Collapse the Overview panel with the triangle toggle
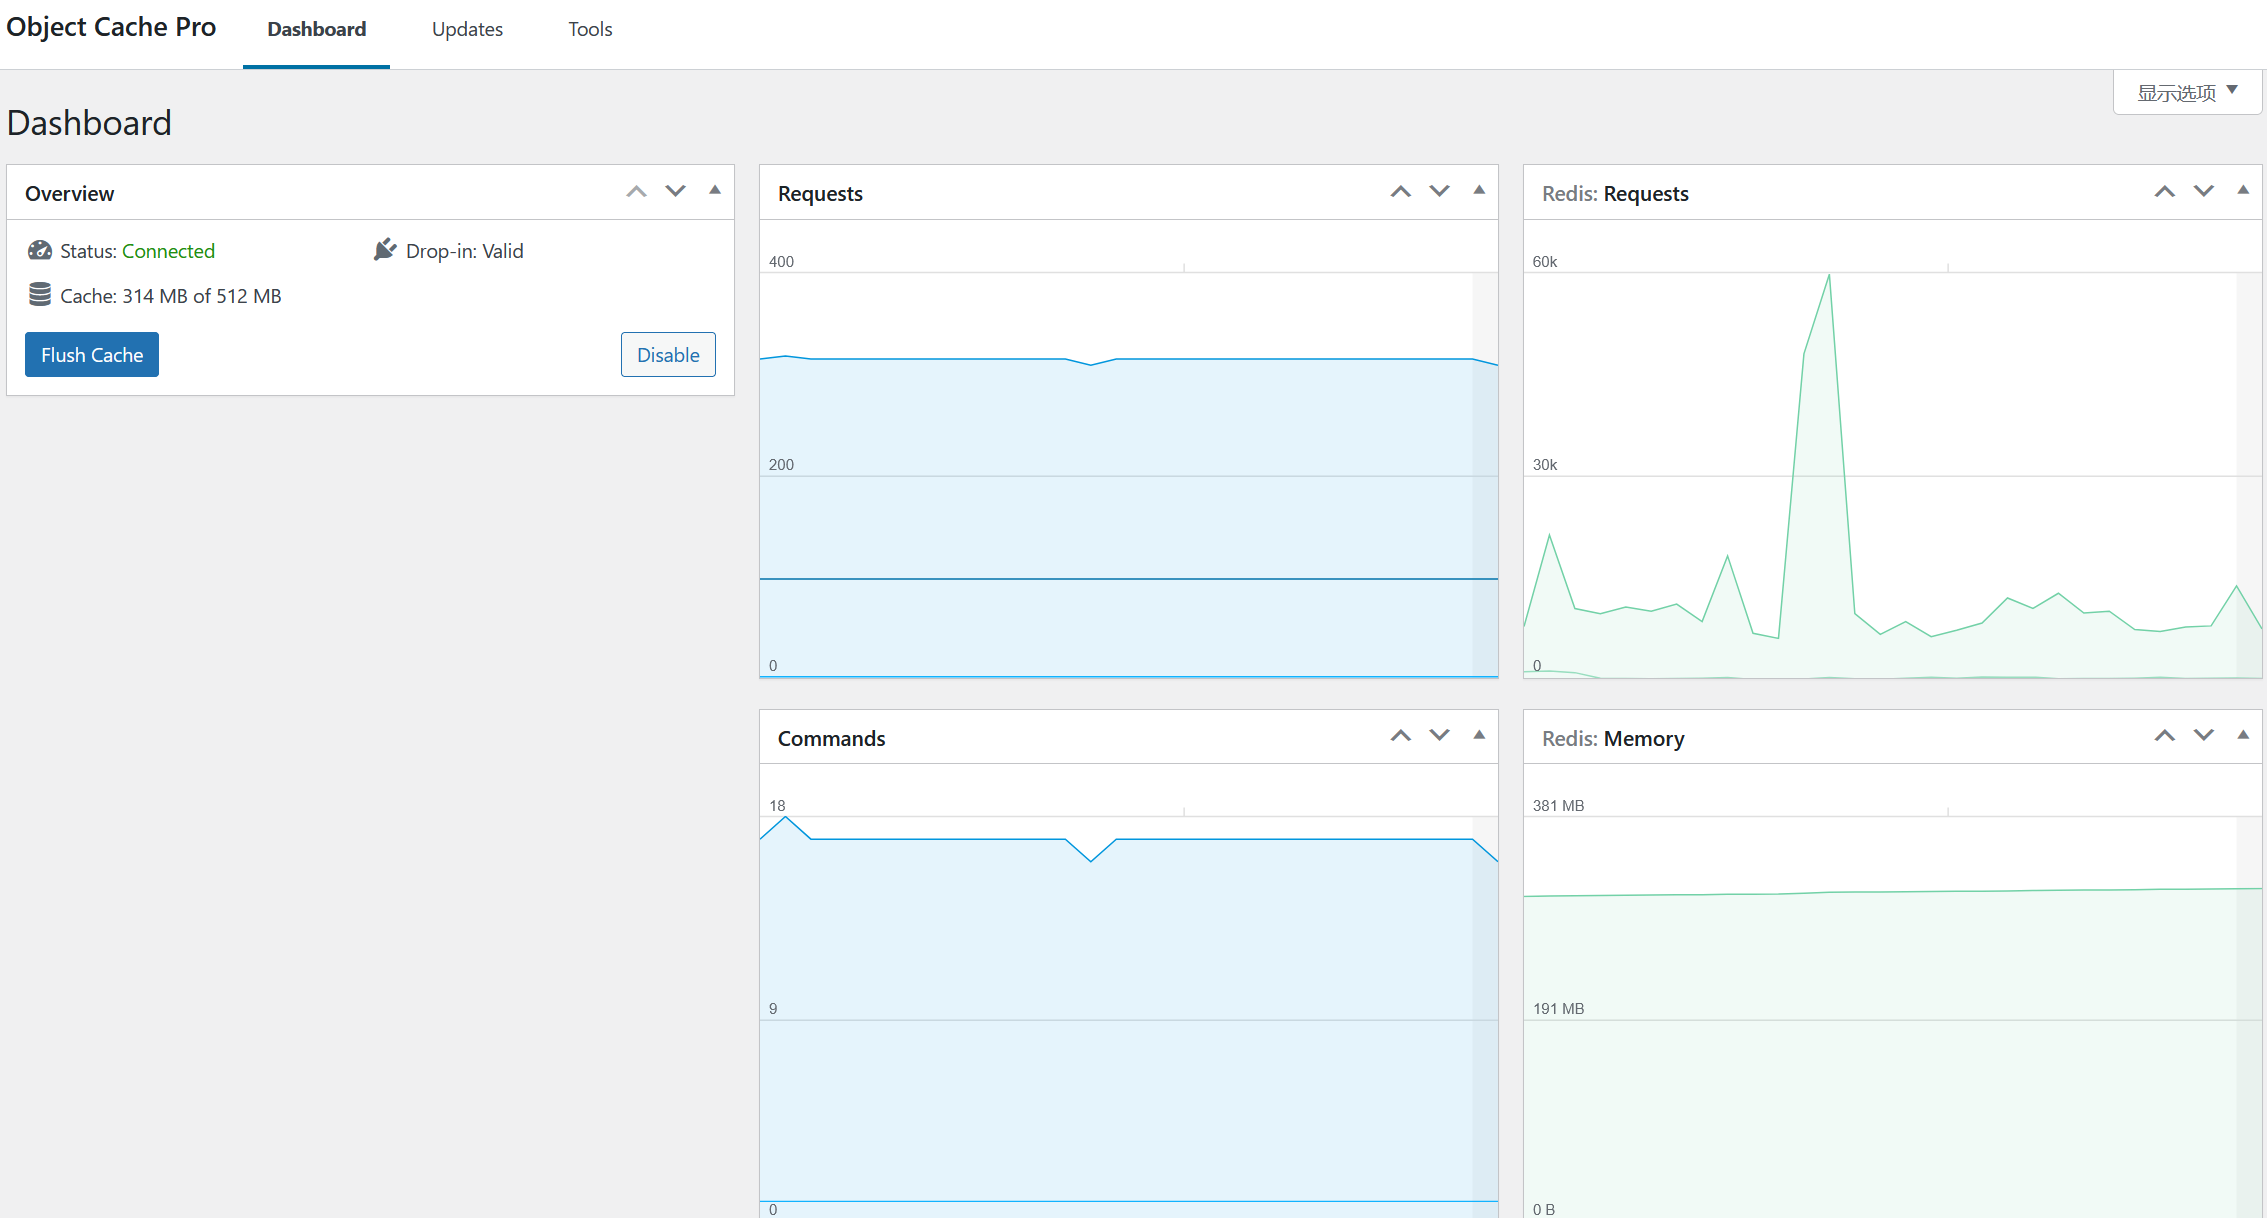This screenshot has height=1218, width=2267. pyautogui.click(x=715, y=191)
